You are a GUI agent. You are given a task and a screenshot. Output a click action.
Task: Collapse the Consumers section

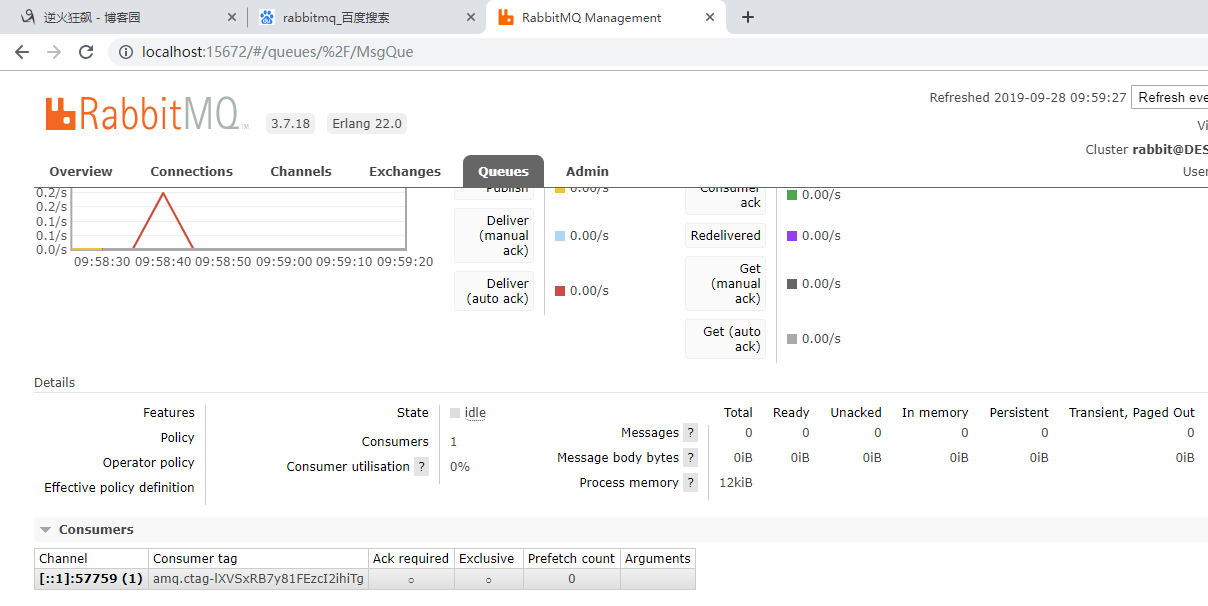click(x=86, y=529)
